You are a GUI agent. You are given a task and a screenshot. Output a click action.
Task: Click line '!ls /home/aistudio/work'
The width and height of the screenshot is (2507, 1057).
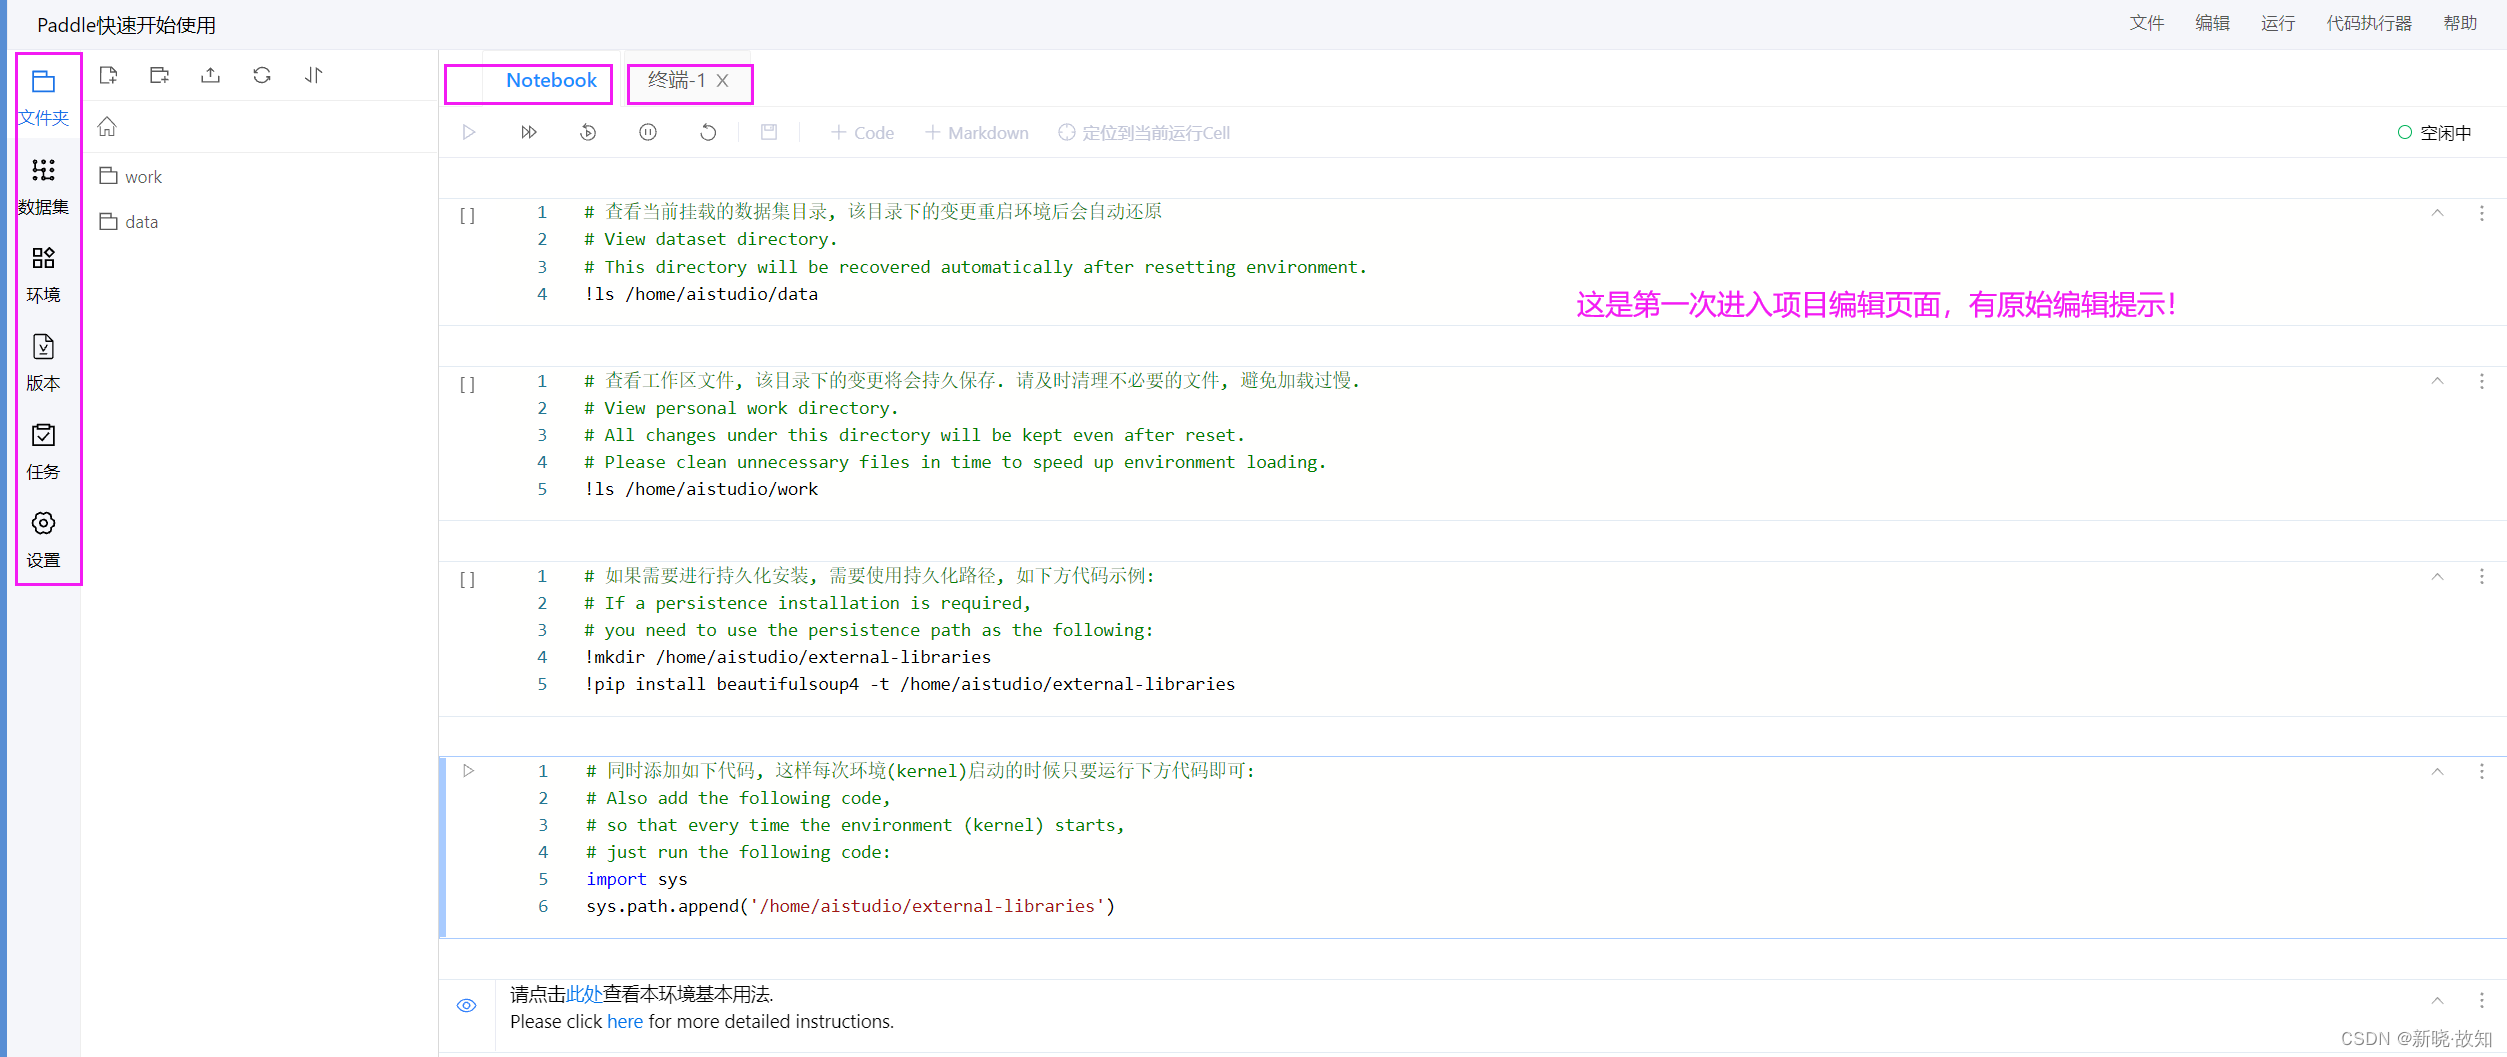pos(701,489)
